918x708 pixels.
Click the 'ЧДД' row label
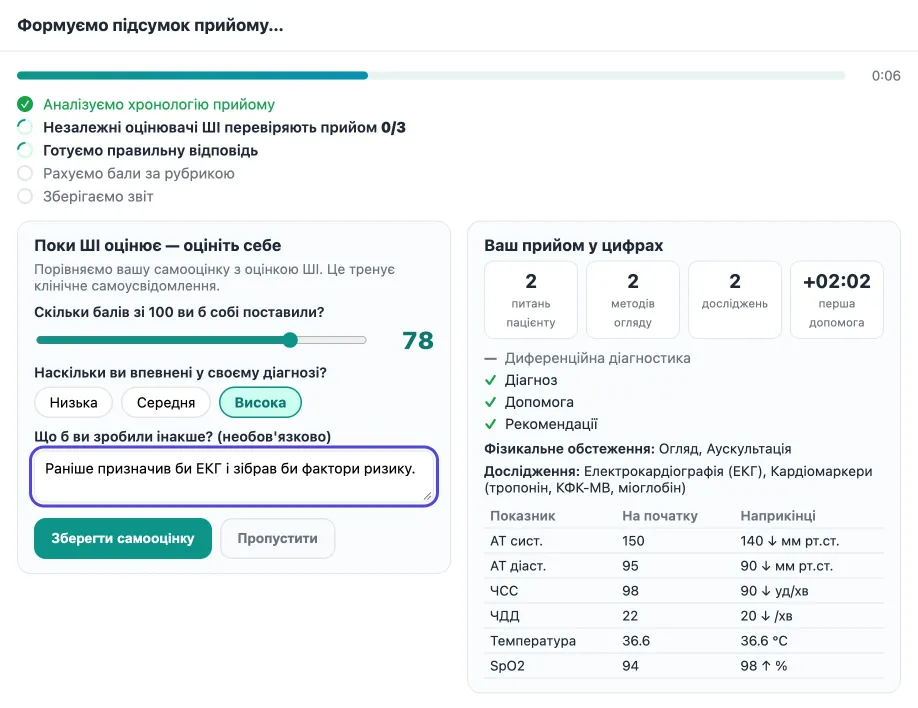pos(505,616)
